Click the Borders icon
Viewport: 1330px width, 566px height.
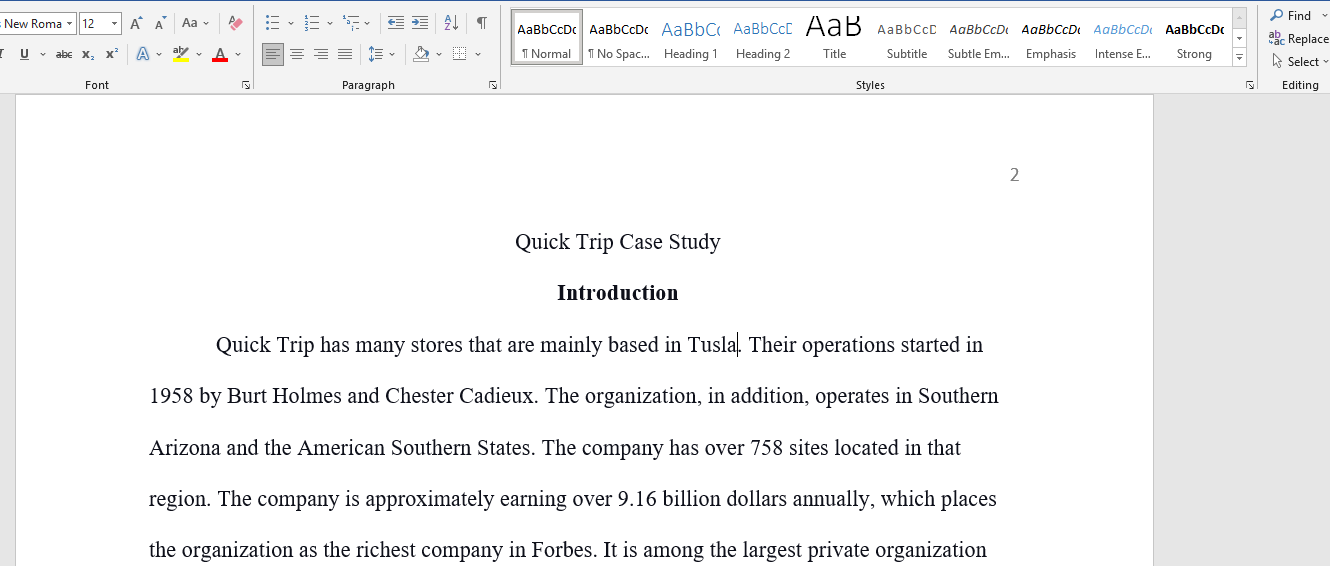click(x=459, y=54)
